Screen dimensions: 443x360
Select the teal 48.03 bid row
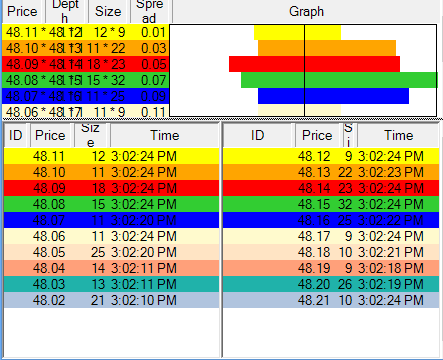111,284
